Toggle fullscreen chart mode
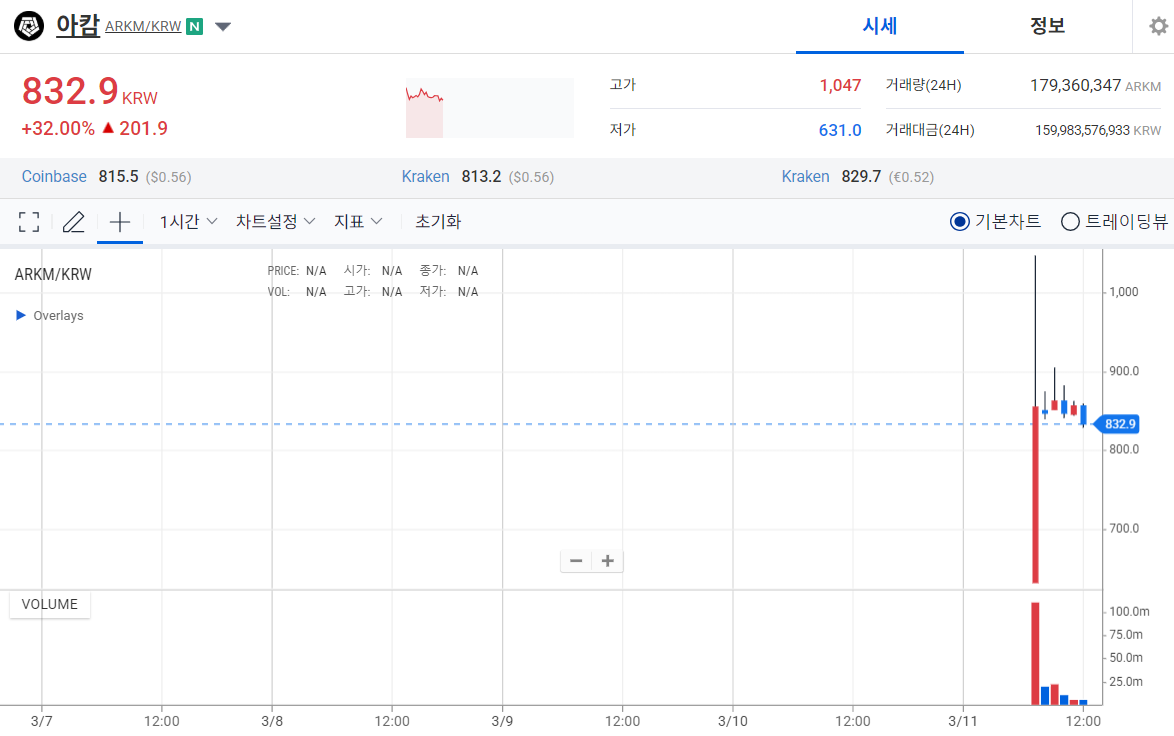Viewport: 1174px width, 736px height. pyautogui.click(x=28, y=222)
